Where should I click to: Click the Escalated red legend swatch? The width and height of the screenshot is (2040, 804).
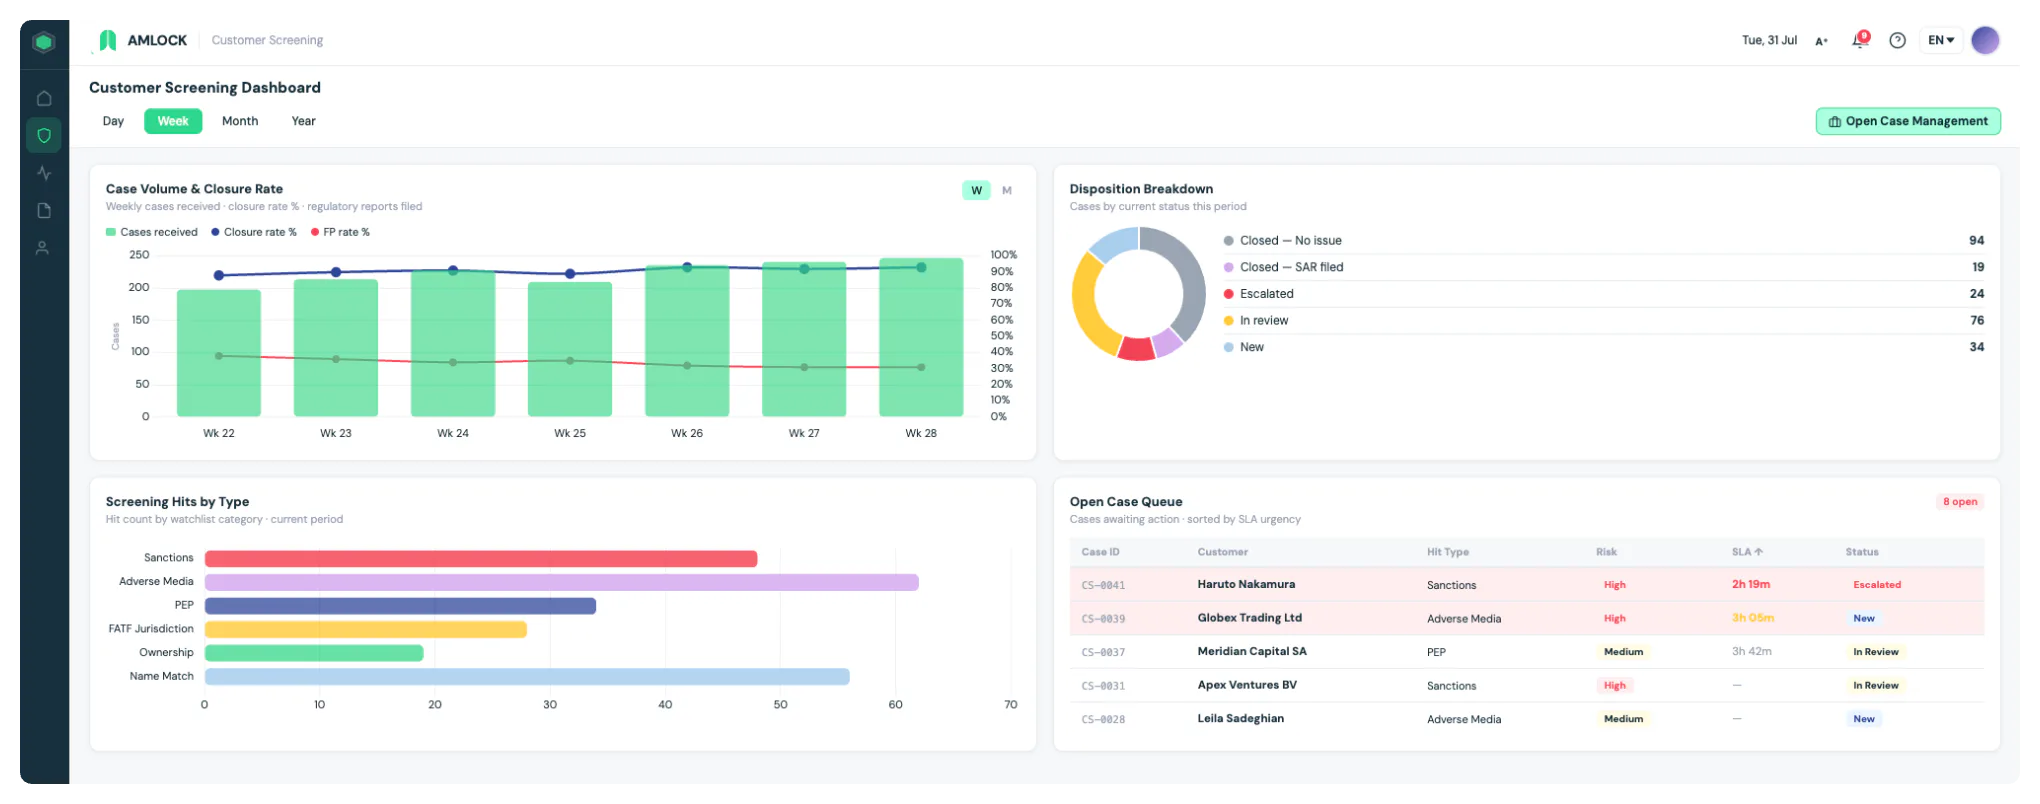tap(1228, 294)
